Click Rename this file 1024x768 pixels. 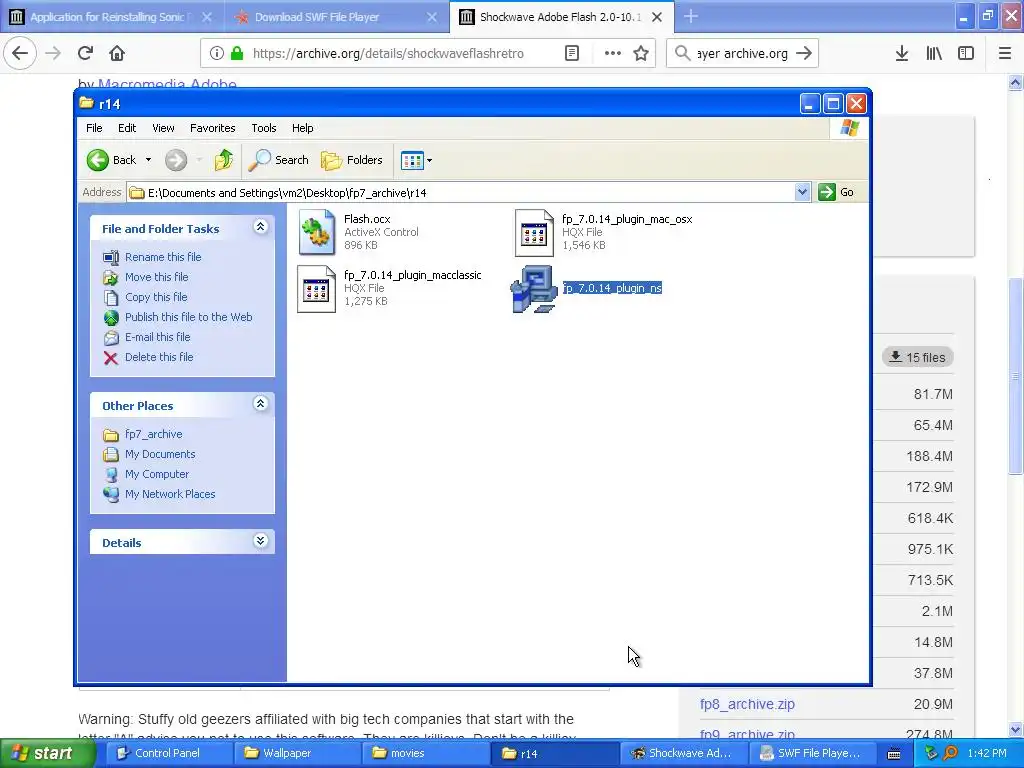(163, 257)
